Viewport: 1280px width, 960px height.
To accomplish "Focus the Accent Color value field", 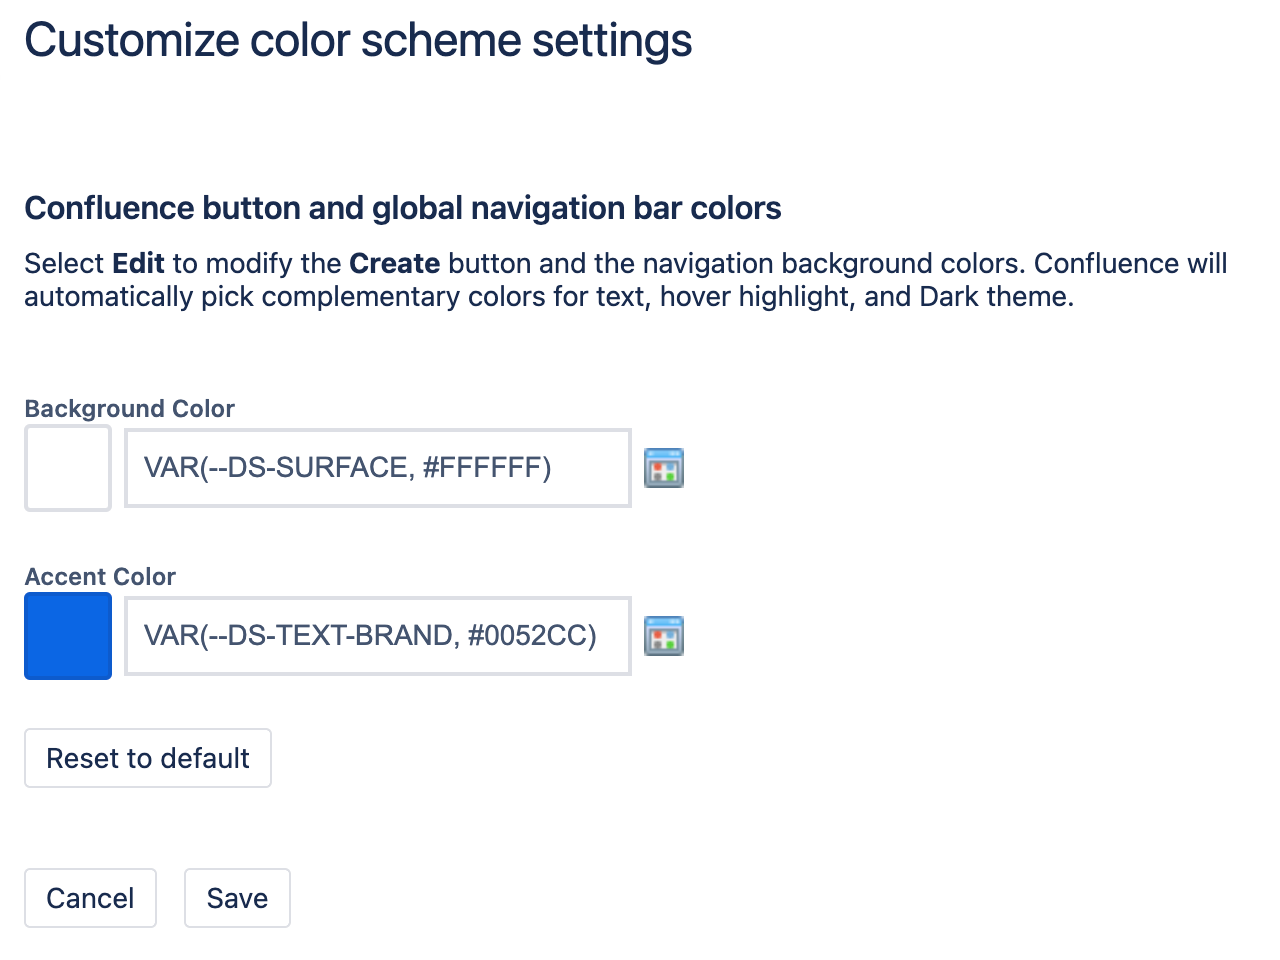I will (378, 636).
